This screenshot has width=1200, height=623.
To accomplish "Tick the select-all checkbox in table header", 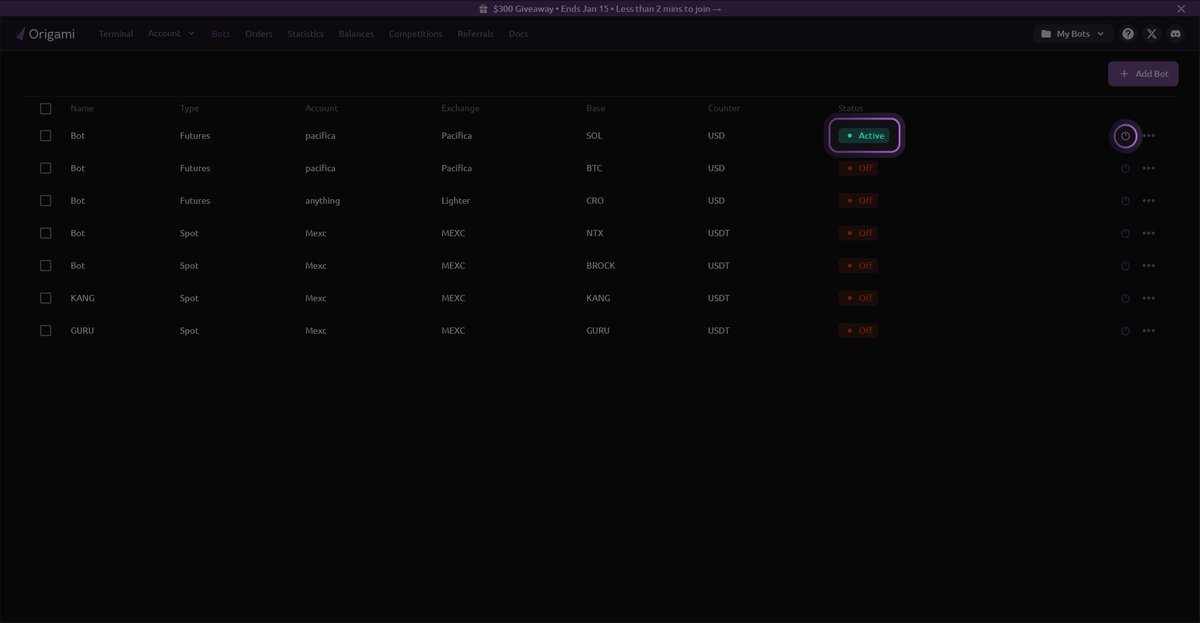I will pos(45,108).
